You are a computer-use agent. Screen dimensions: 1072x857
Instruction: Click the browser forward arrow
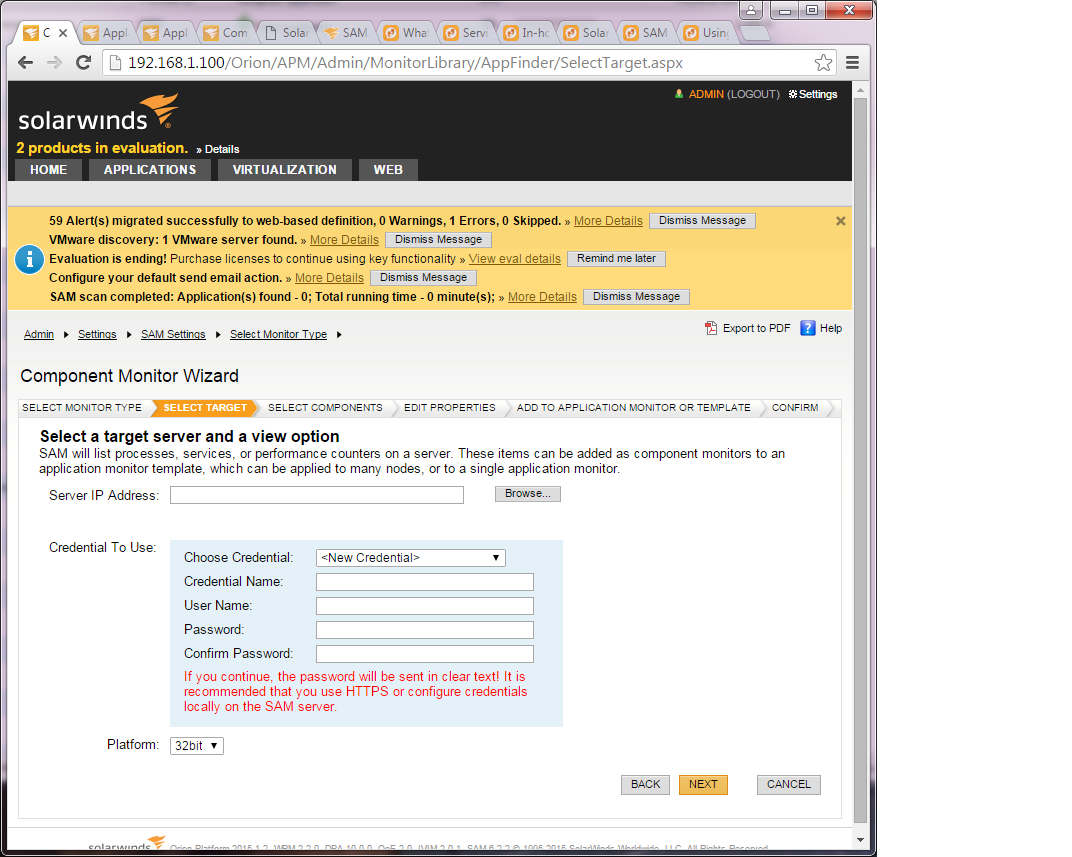point(54,63)
